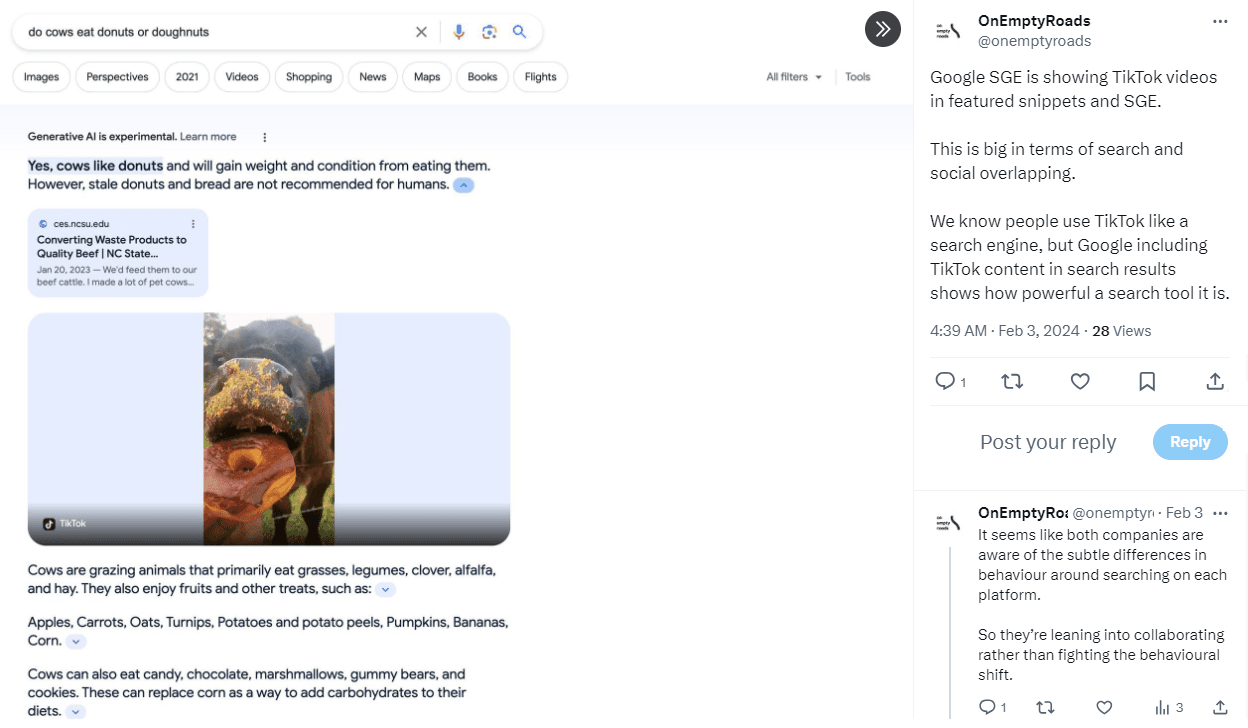Click the Post your reply field
1248x728 pixels.
tap(1048, 442)
